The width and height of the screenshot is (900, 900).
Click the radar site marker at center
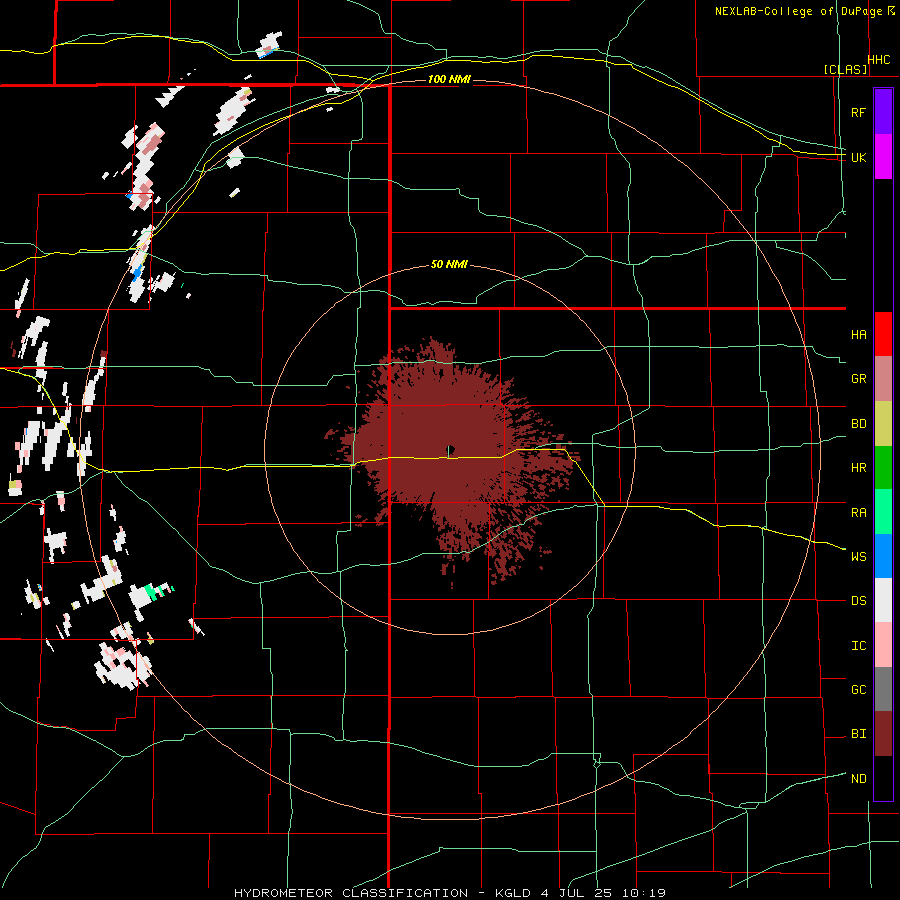point(450,450)
